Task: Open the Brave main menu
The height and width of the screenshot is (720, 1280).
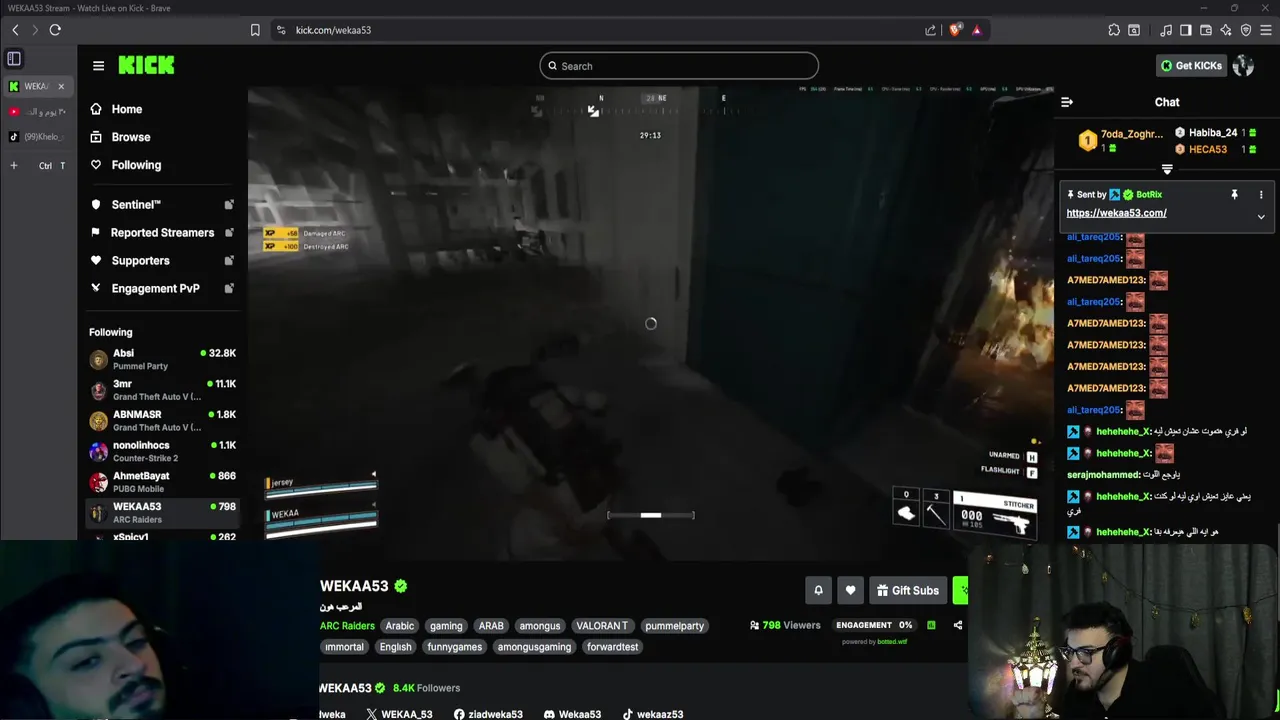Action: [x=1266, y=30]
